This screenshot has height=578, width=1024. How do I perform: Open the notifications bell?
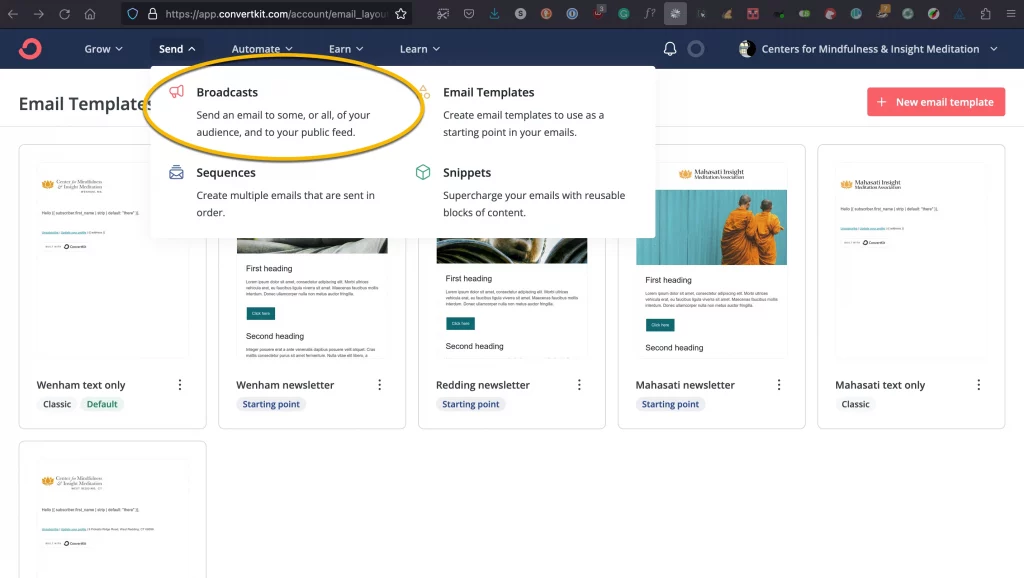pos(670,49)
